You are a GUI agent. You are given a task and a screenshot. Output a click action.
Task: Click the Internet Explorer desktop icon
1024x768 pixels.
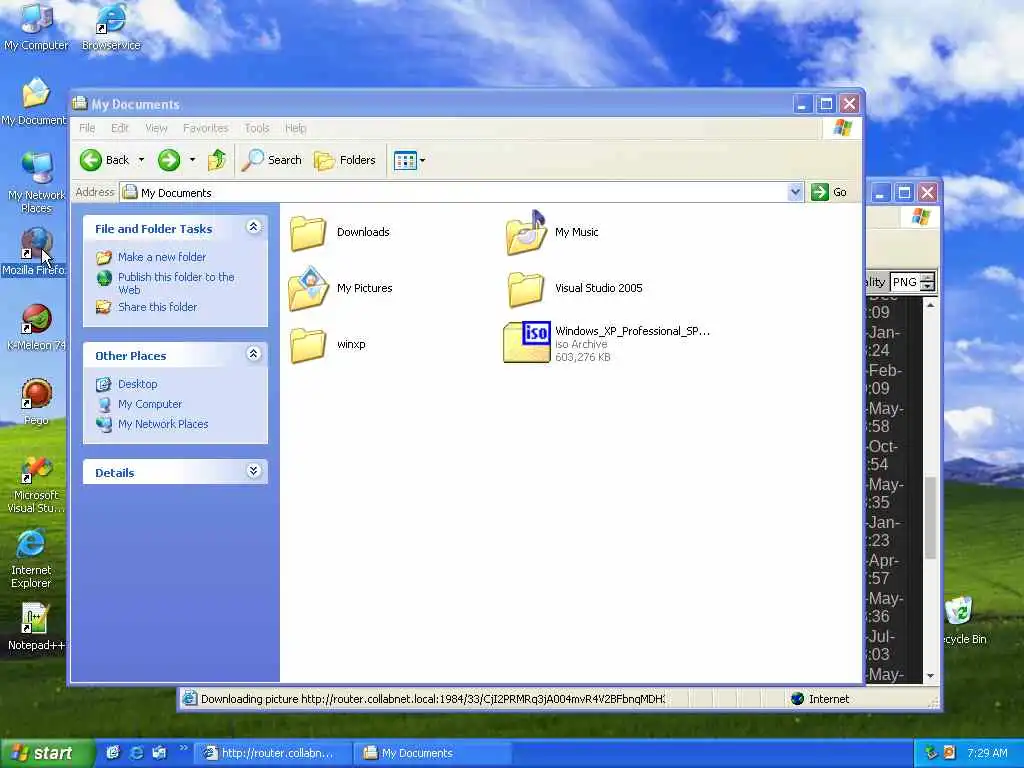[31, 559]
